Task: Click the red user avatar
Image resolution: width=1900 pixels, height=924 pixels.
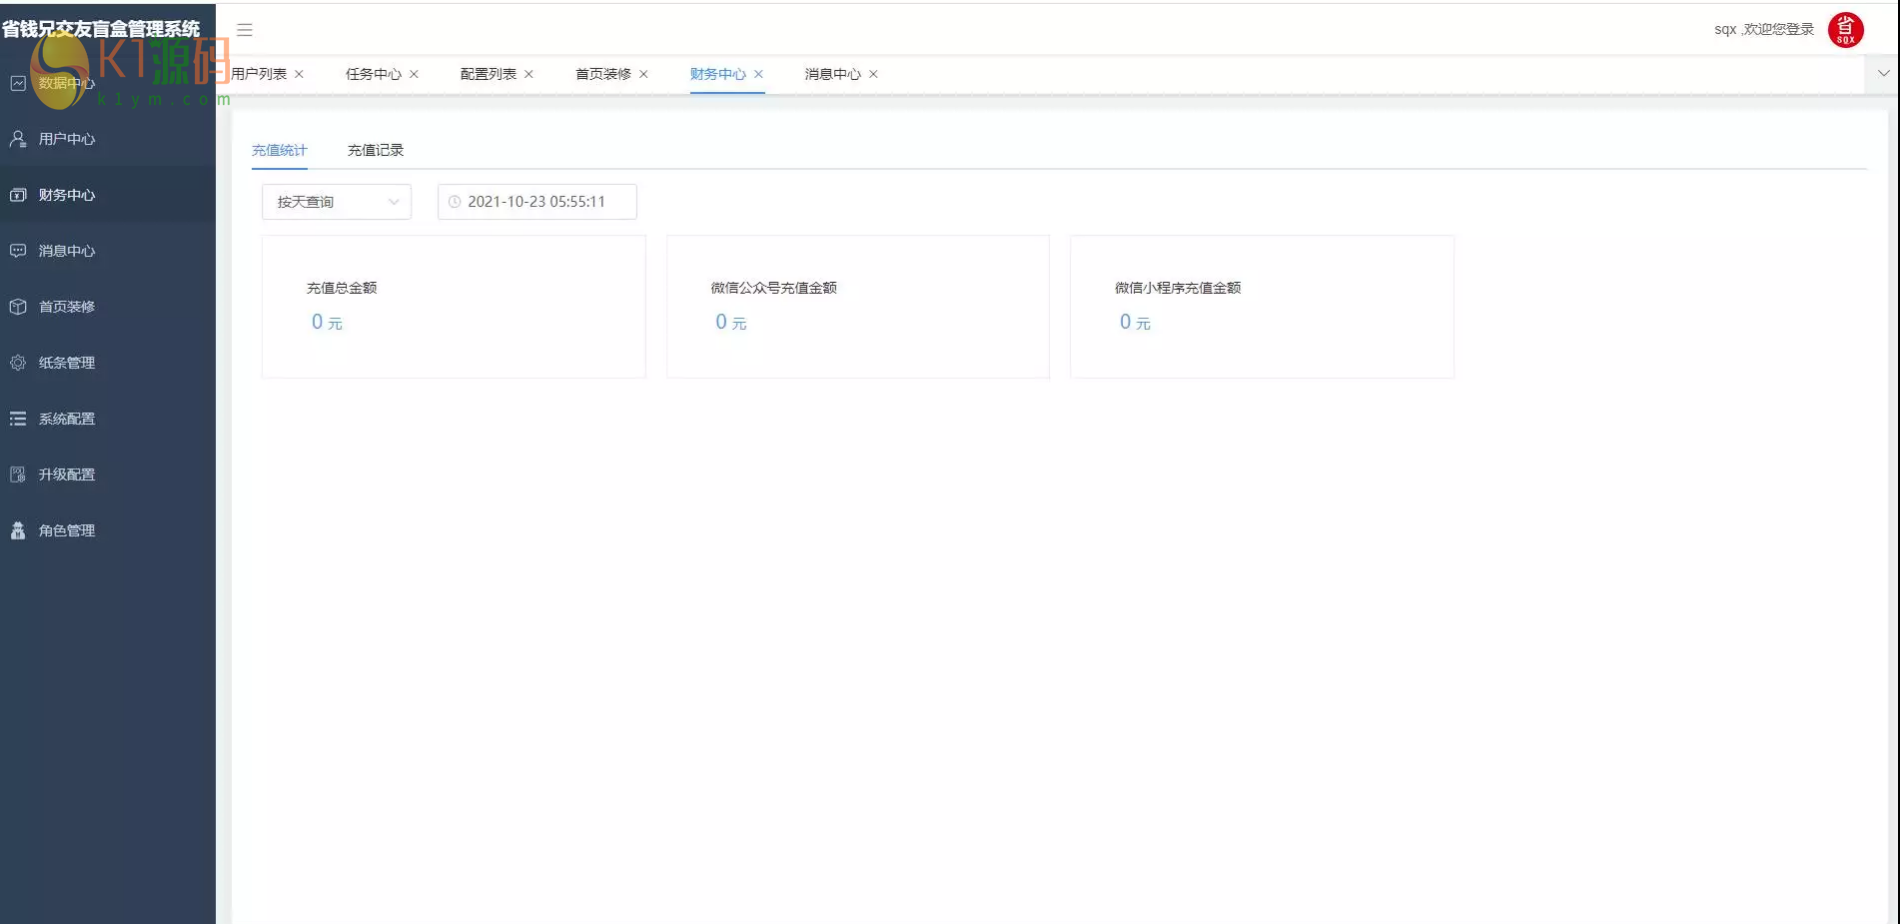Action: coord(1845,30)
